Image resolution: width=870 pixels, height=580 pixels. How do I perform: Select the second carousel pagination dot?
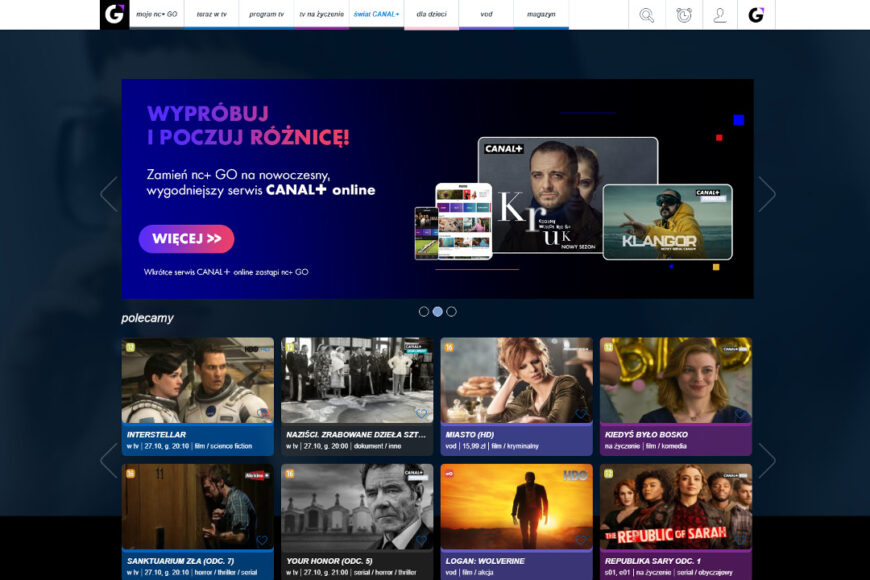[x=438, y=311]
